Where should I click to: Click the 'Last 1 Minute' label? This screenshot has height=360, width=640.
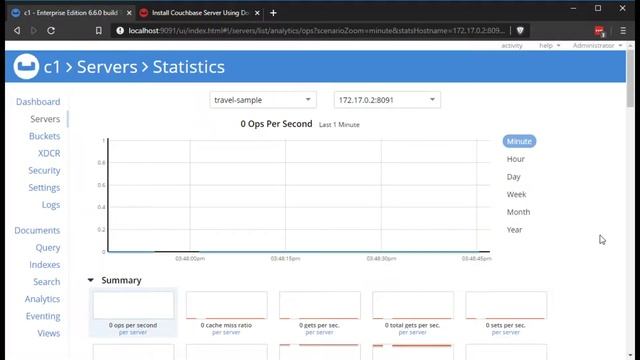pos(339,124)
